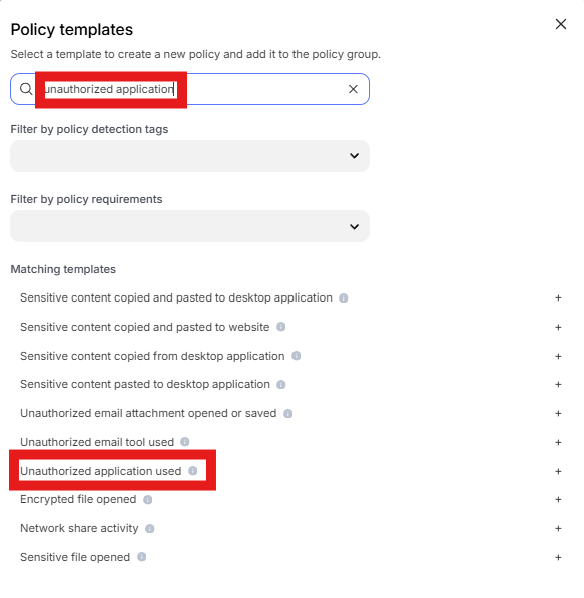Click into the template search field
This screenshot has width=584, height=598.
click(x=190, y=89)
